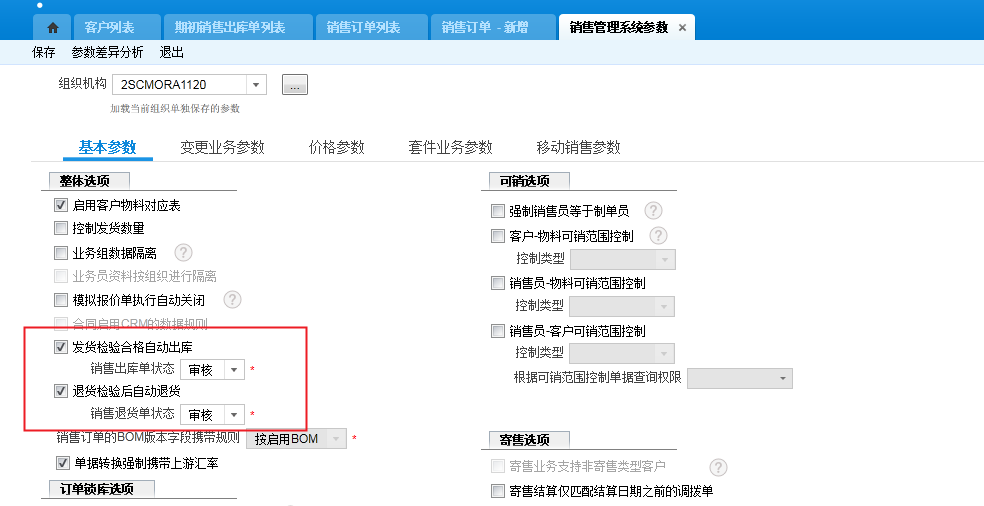Open 销售退货单状态 dropdown

tap(234, 414)
